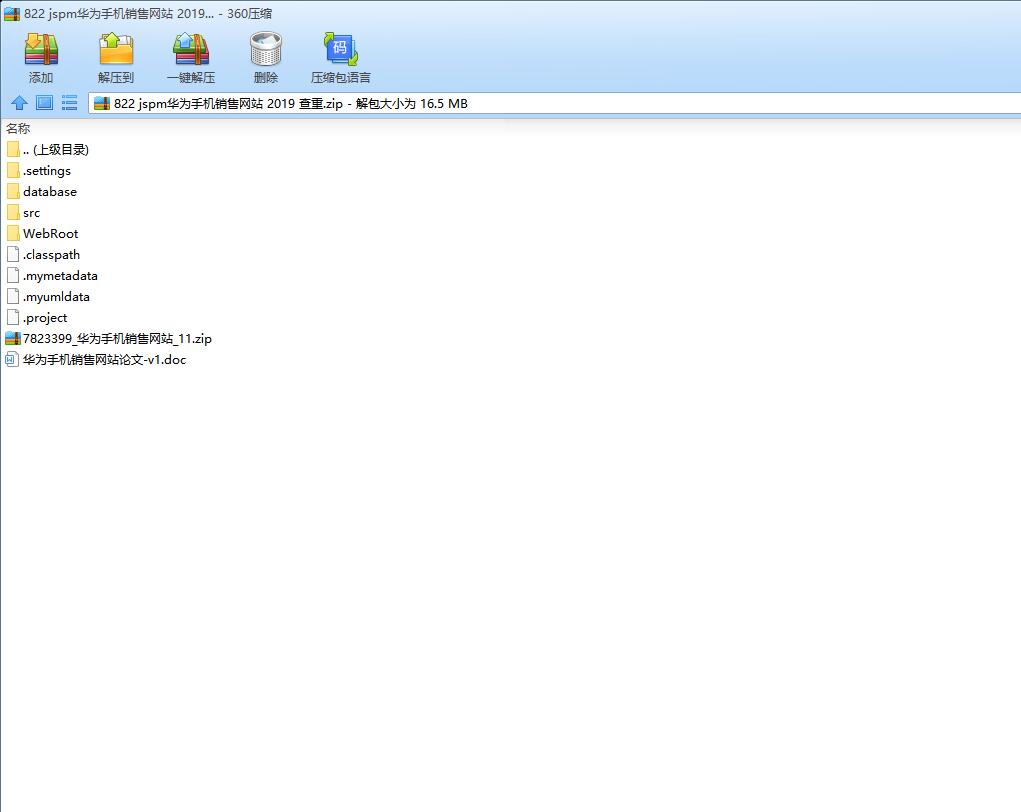Click the 解压到 (Extract to) toolbar icon

point(116,49)
